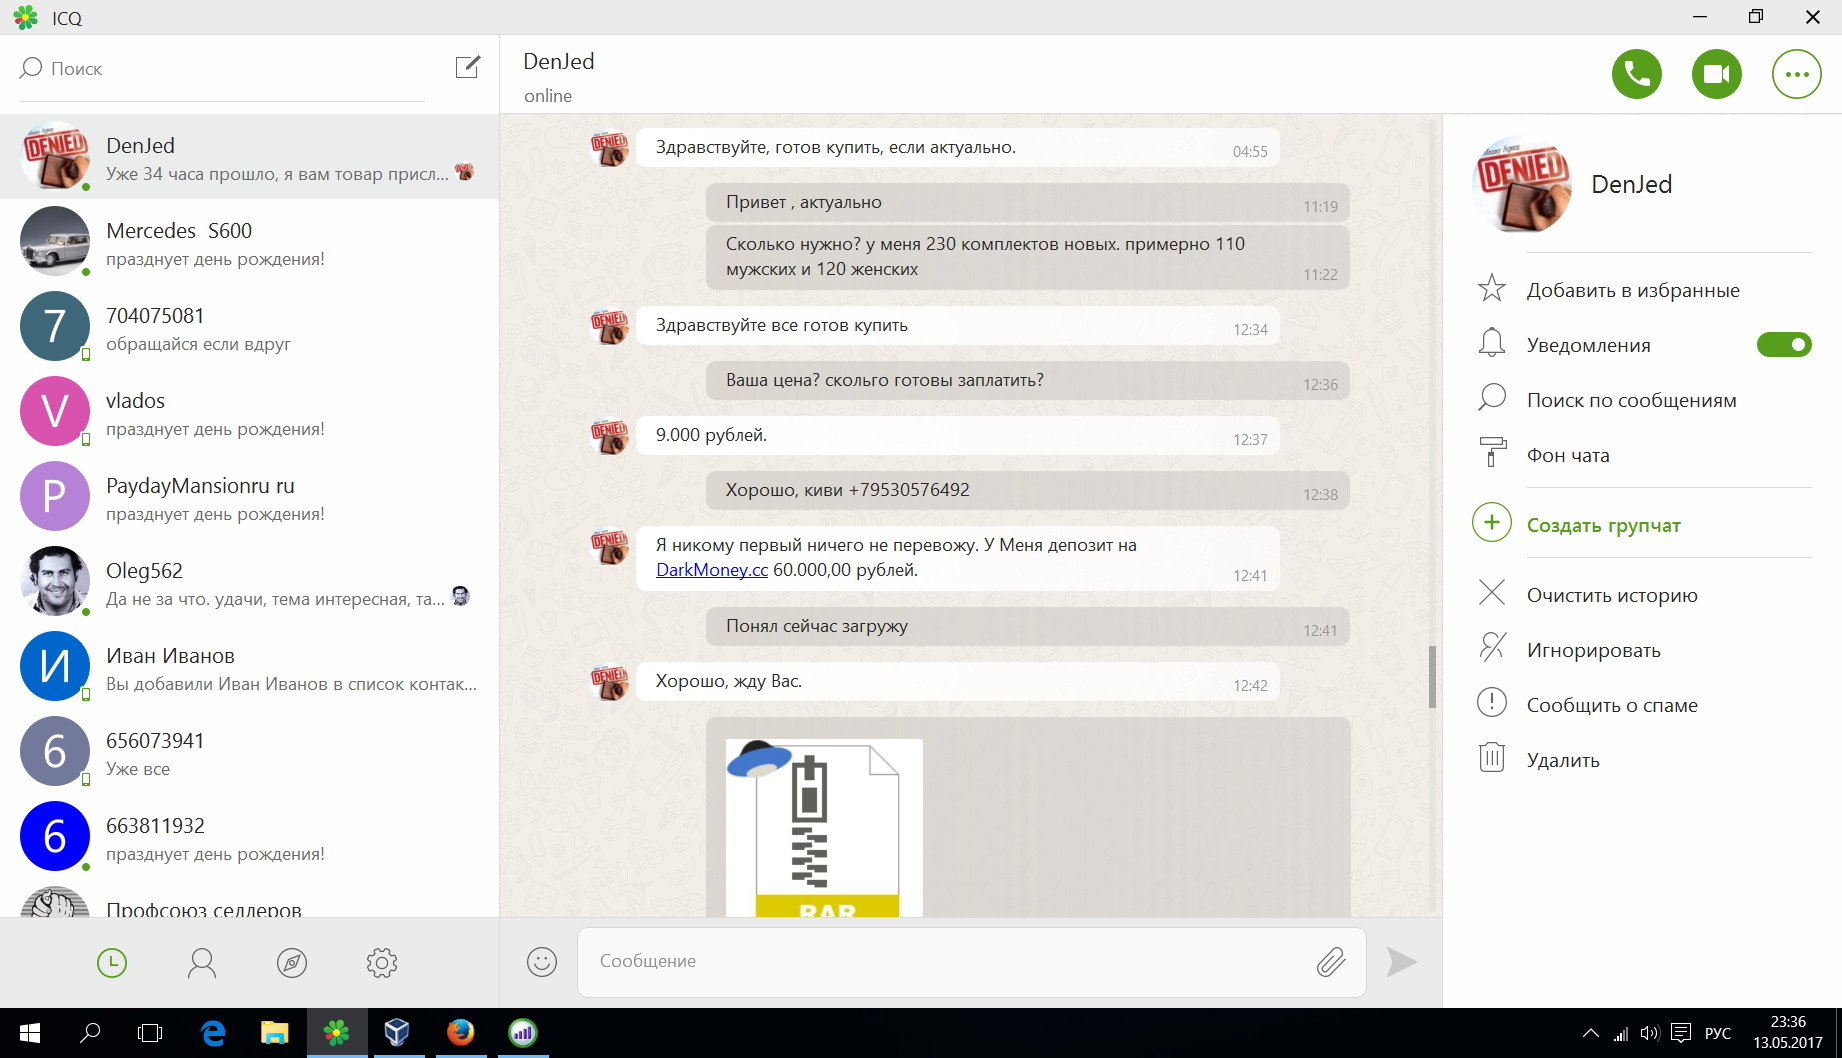Click the paint roller chat background icon
The image size is (1842, 1058).
1492,453
